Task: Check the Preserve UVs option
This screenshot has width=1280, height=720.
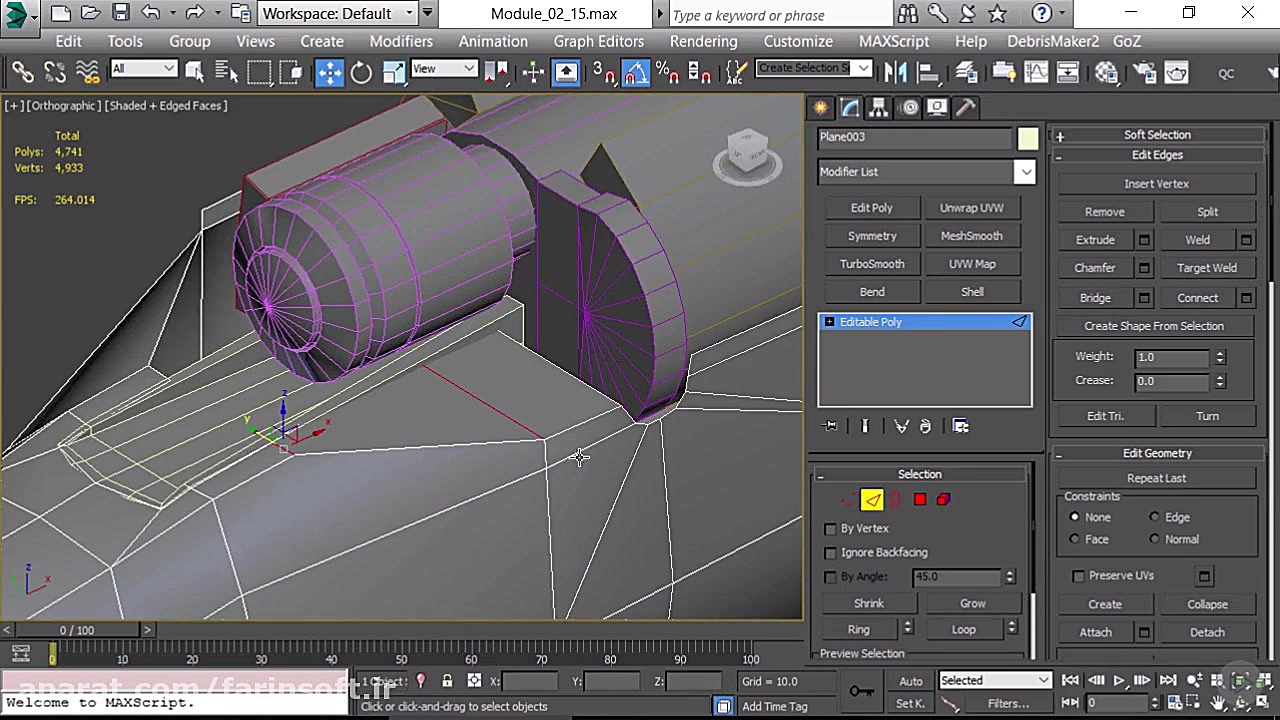Action: coord(1078,576)
